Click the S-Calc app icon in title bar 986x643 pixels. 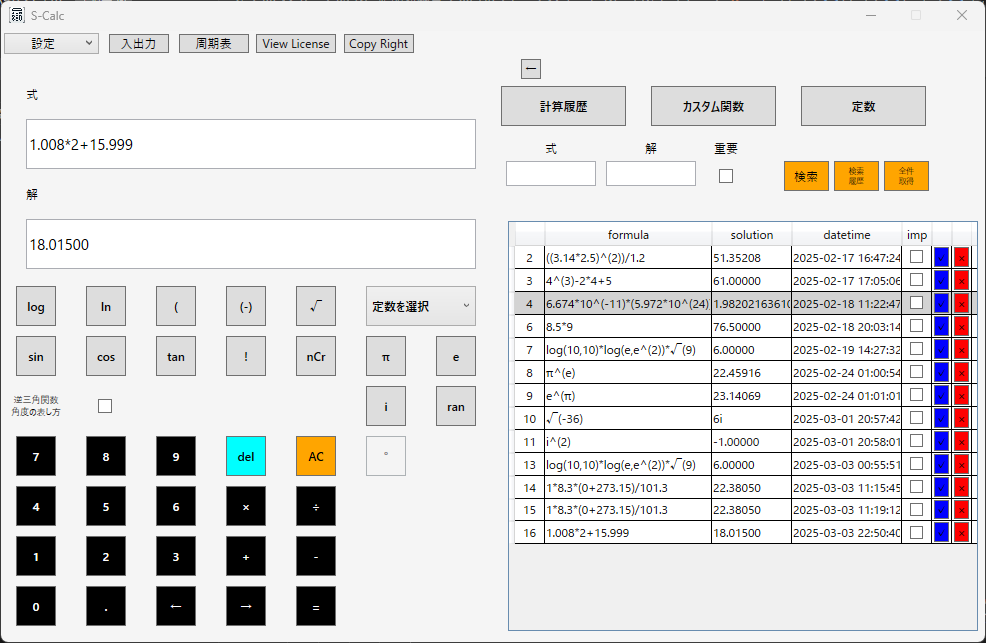[17, 15]
